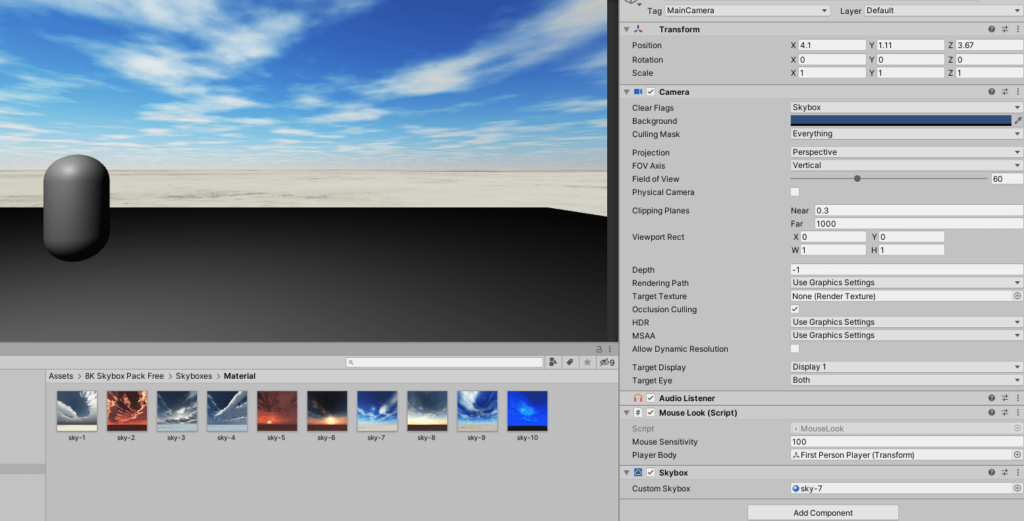Click the search by label tag icon
Viewport: 1024px width, 521px height.
[x=569, y=362]
